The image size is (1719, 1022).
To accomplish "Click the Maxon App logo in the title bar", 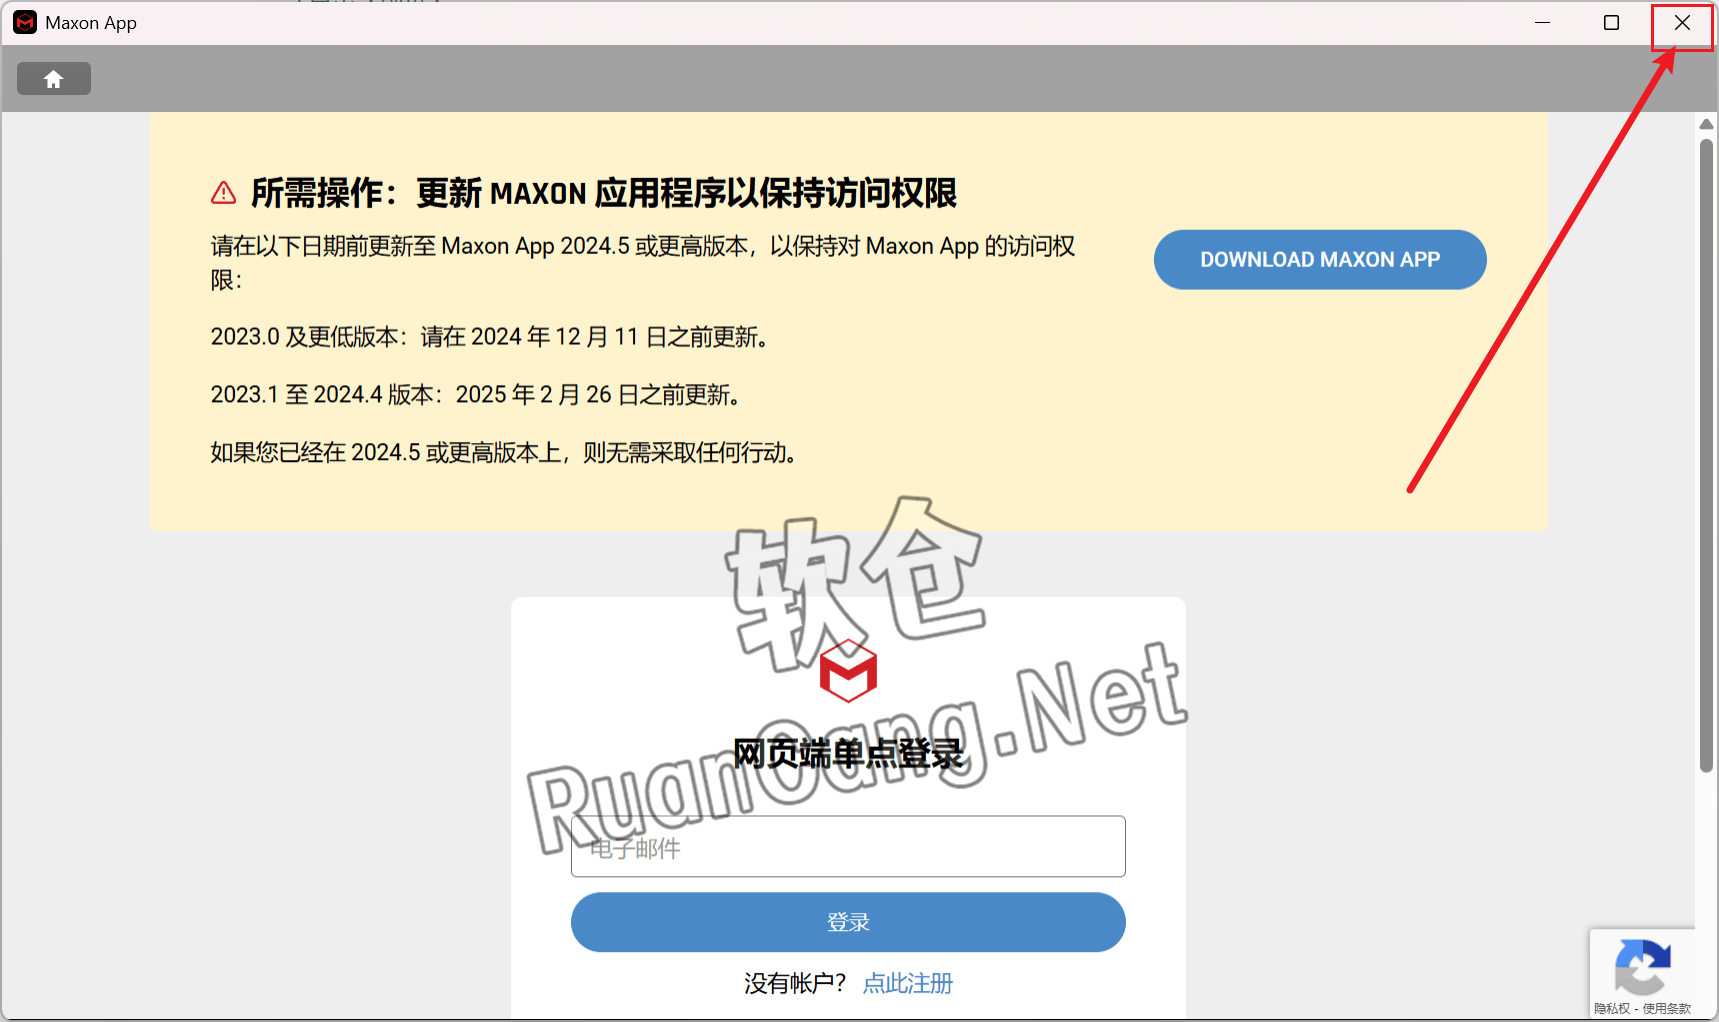I will 25,22.
